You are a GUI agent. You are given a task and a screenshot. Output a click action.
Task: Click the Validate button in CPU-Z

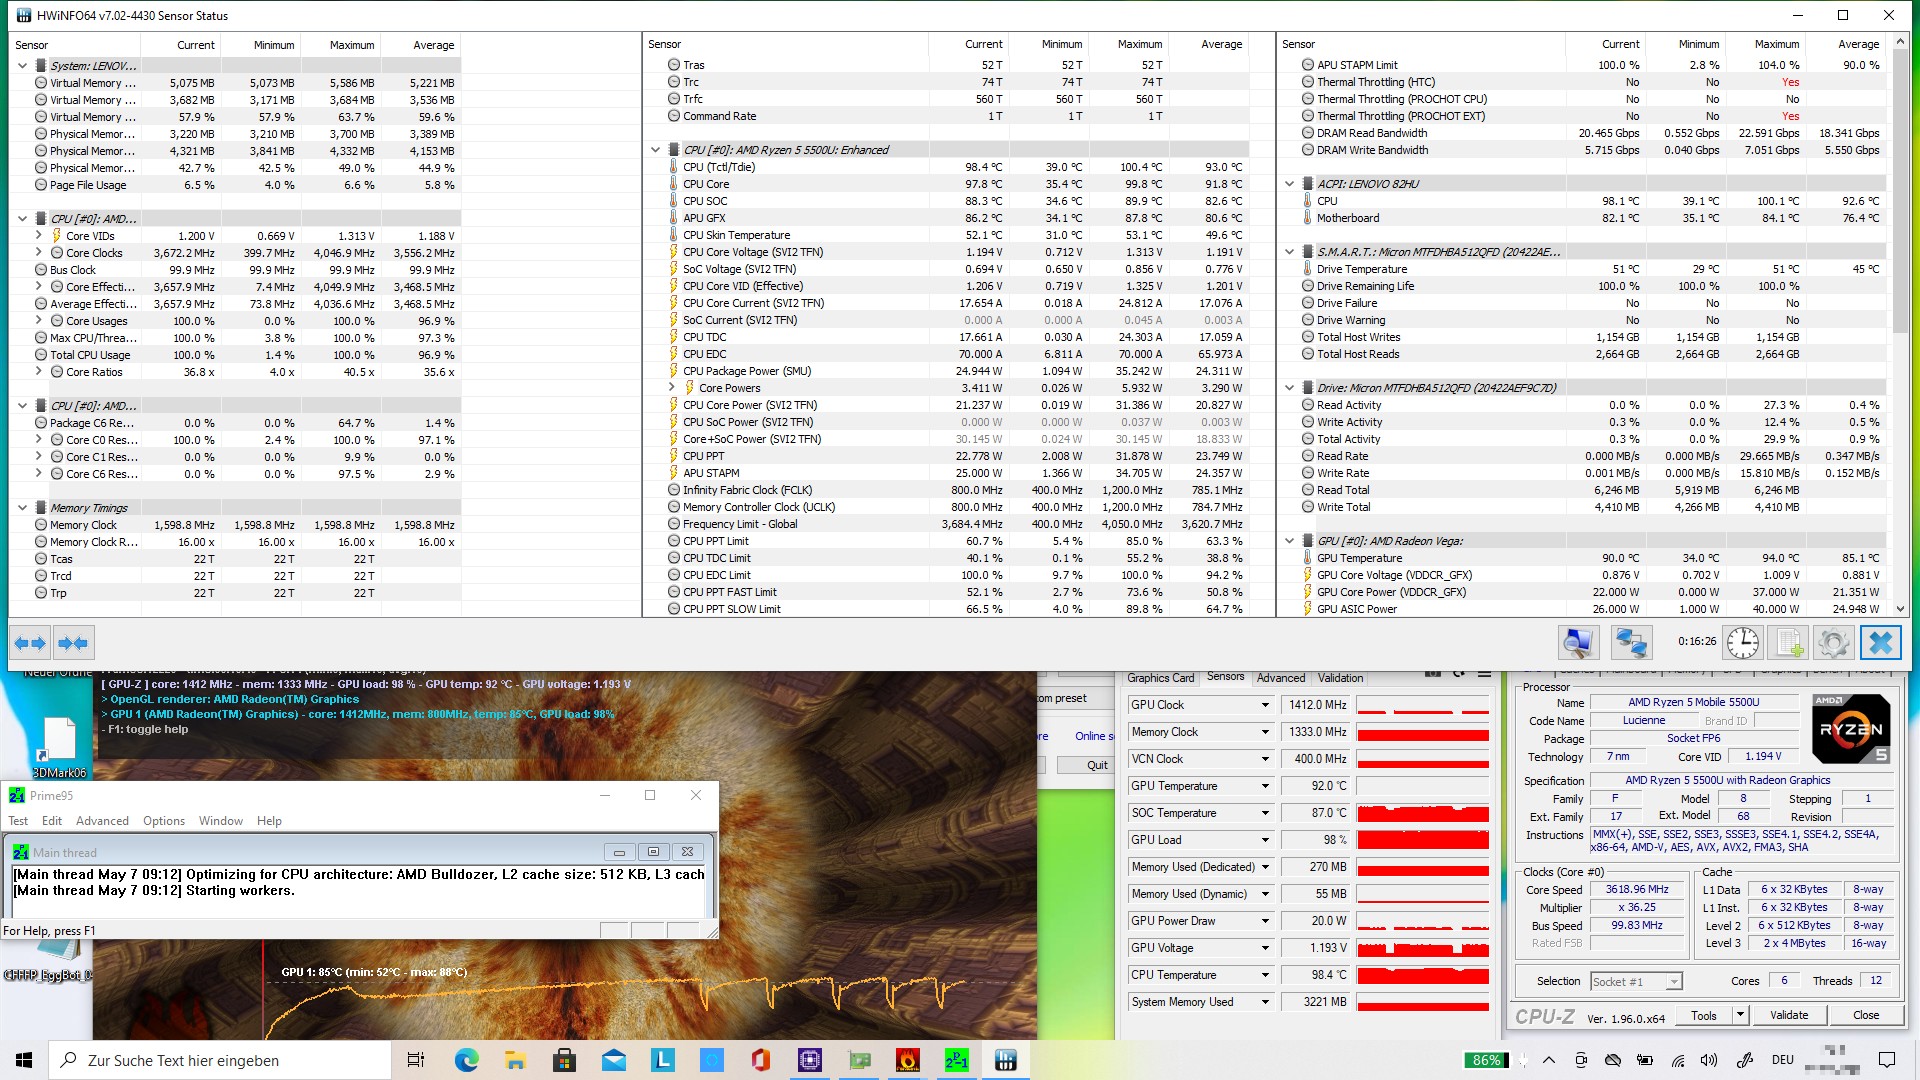pyautogui.click(x=1788, y=1015)
